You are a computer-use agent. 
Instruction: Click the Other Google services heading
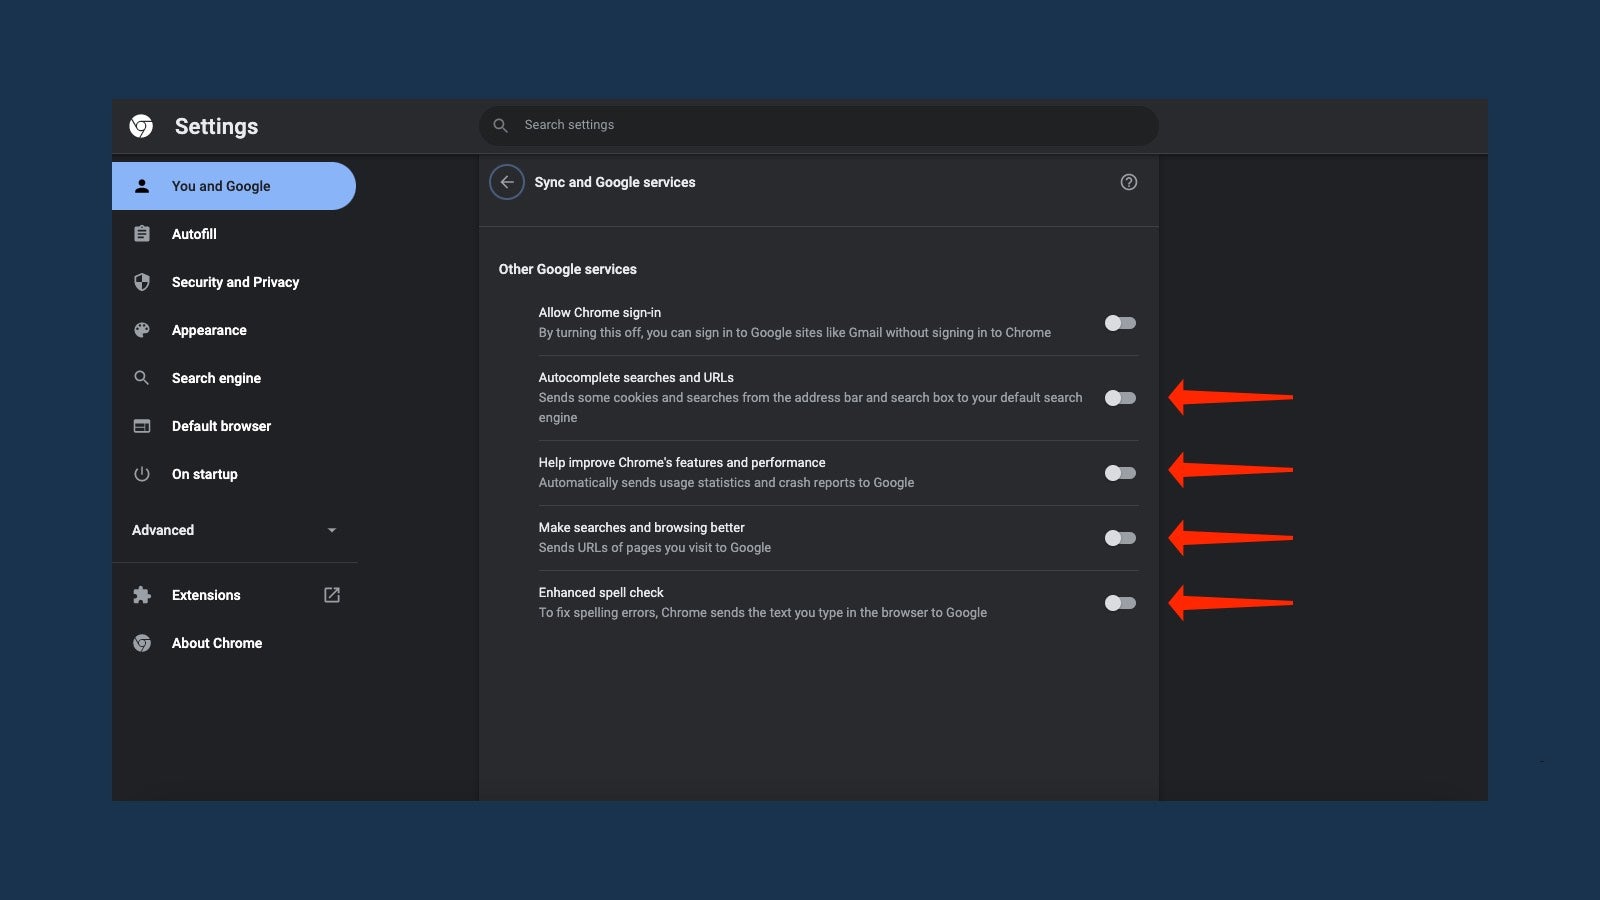click(568, 269)
